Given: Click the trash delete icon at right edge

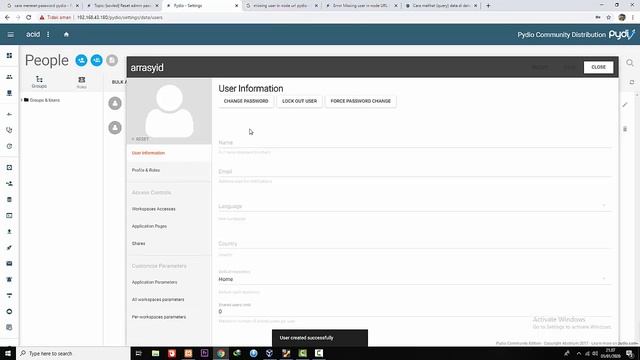Looking at the screenshot, I should tap(625, 129).
